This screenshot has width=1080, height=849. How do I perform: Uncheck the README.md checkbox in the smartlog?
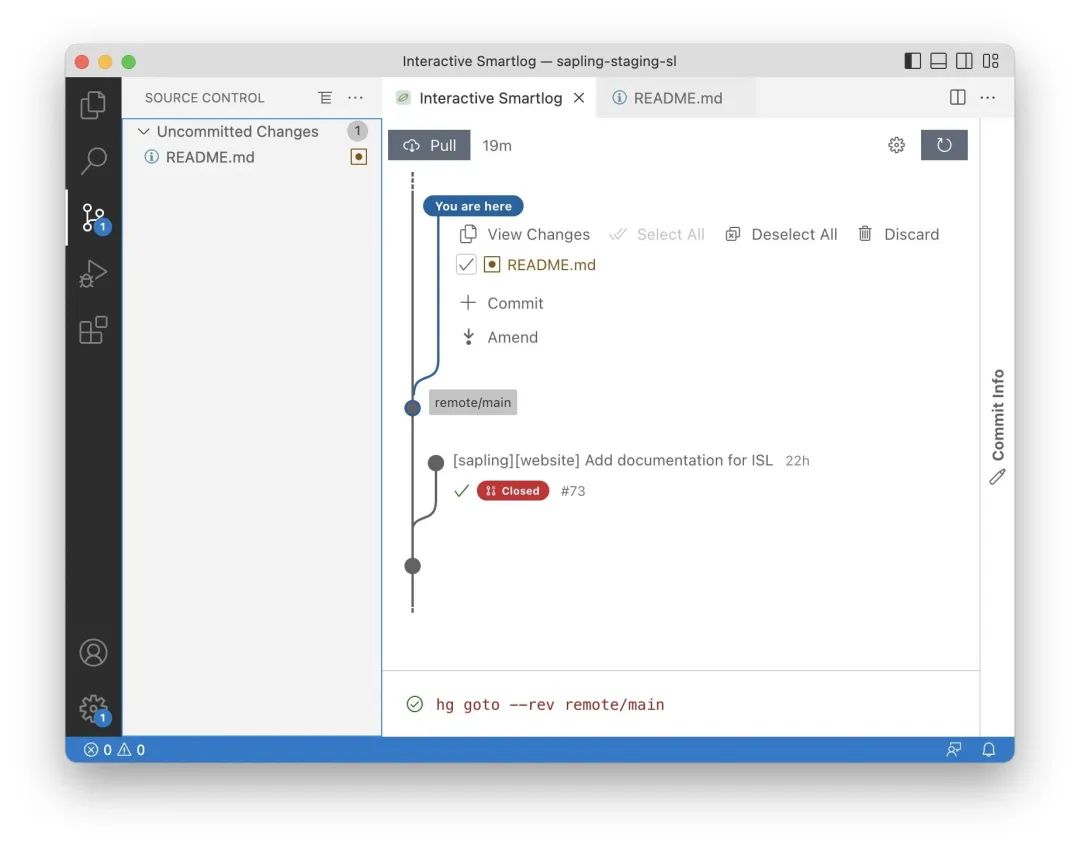tap(466, 264)
